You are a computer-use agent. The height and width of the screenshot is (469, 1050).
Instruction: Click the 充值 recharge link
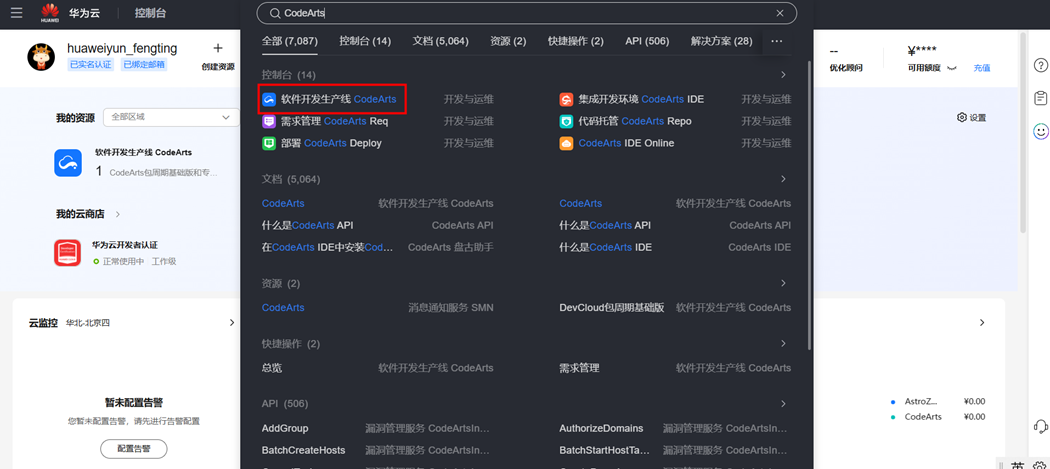982,68
